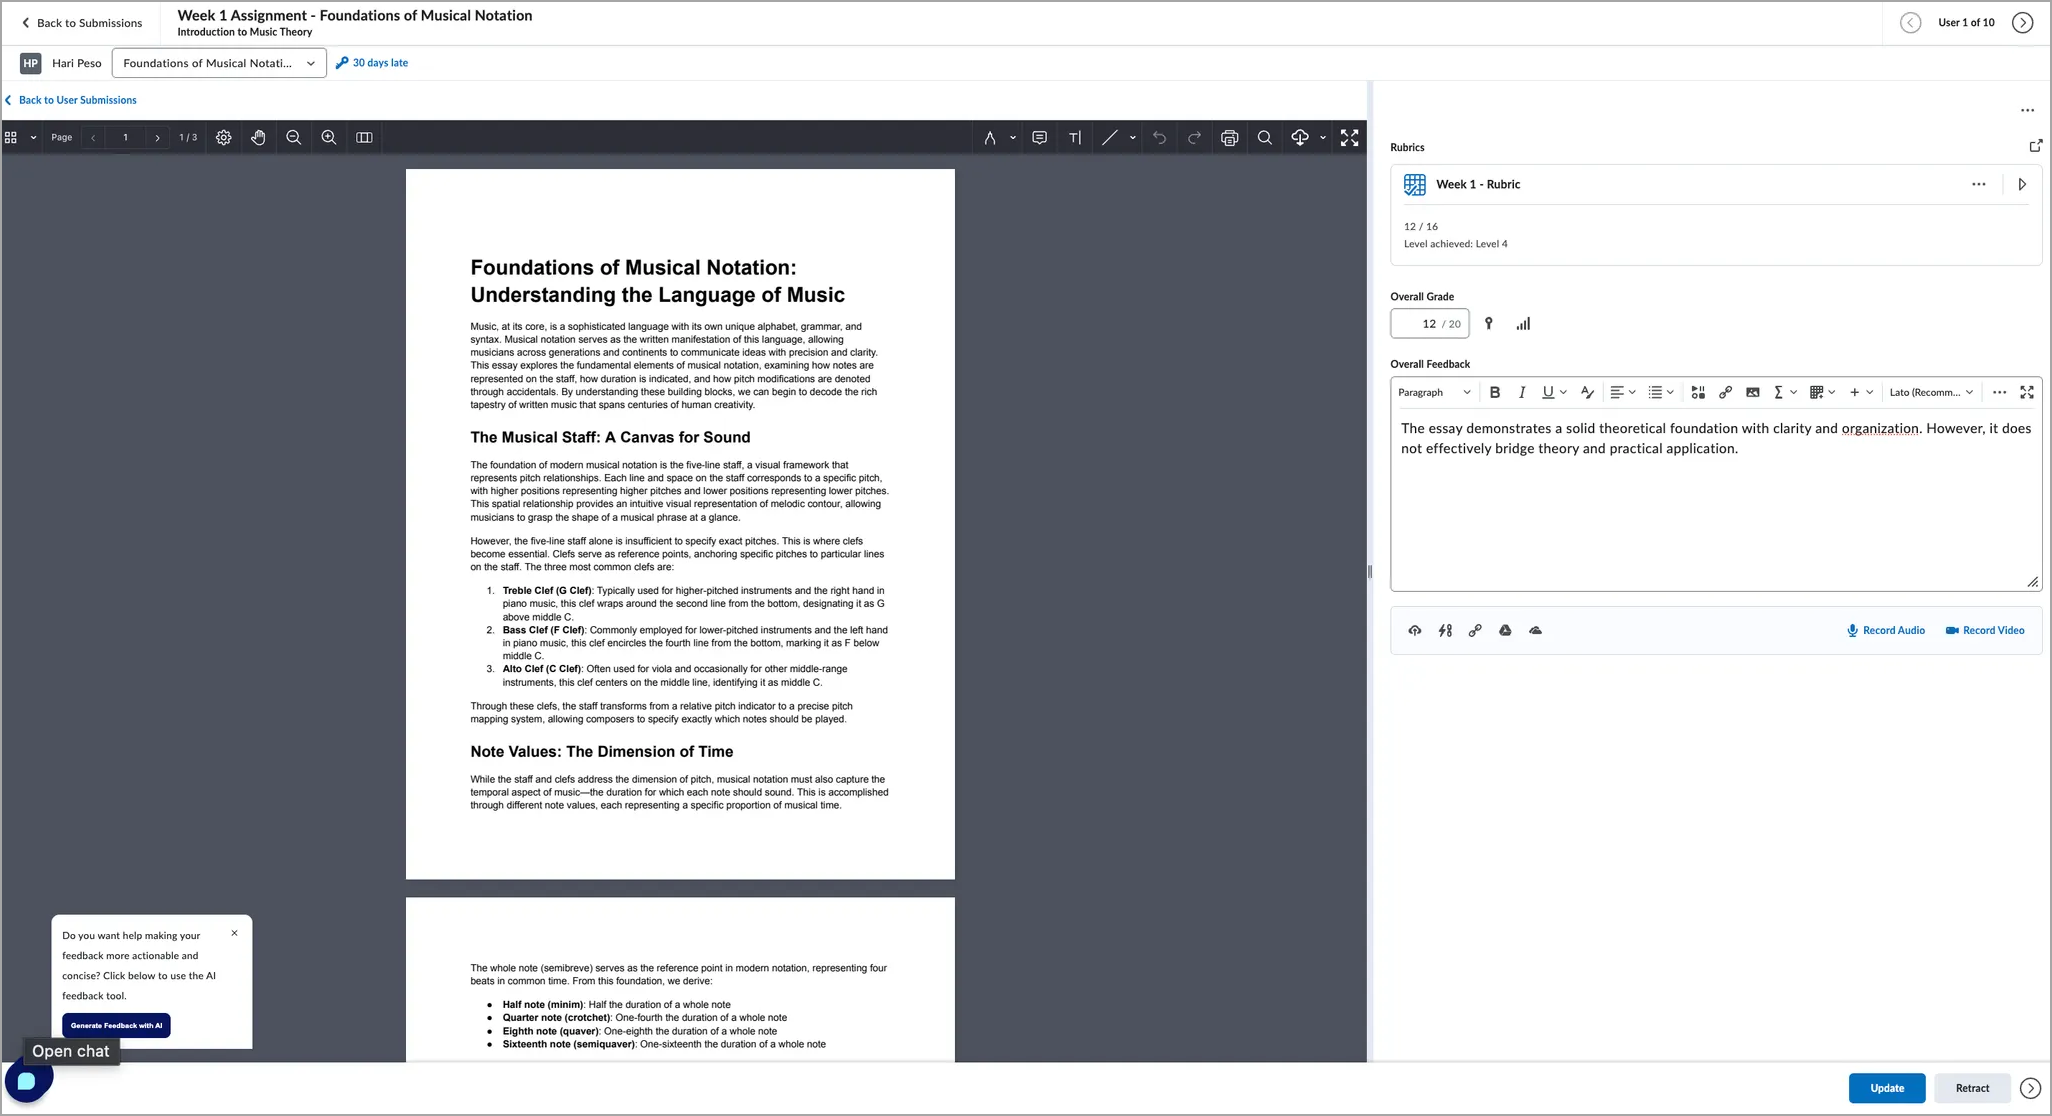Open the submission file dropdown
Screen dimensions: 2052x1116
(x=219, y=63)
